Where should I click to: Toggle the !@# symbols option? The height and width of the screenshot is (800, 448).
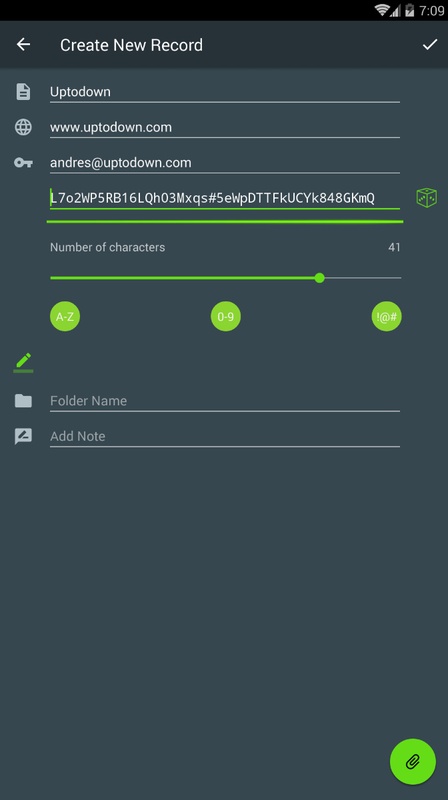coord(386,316)
